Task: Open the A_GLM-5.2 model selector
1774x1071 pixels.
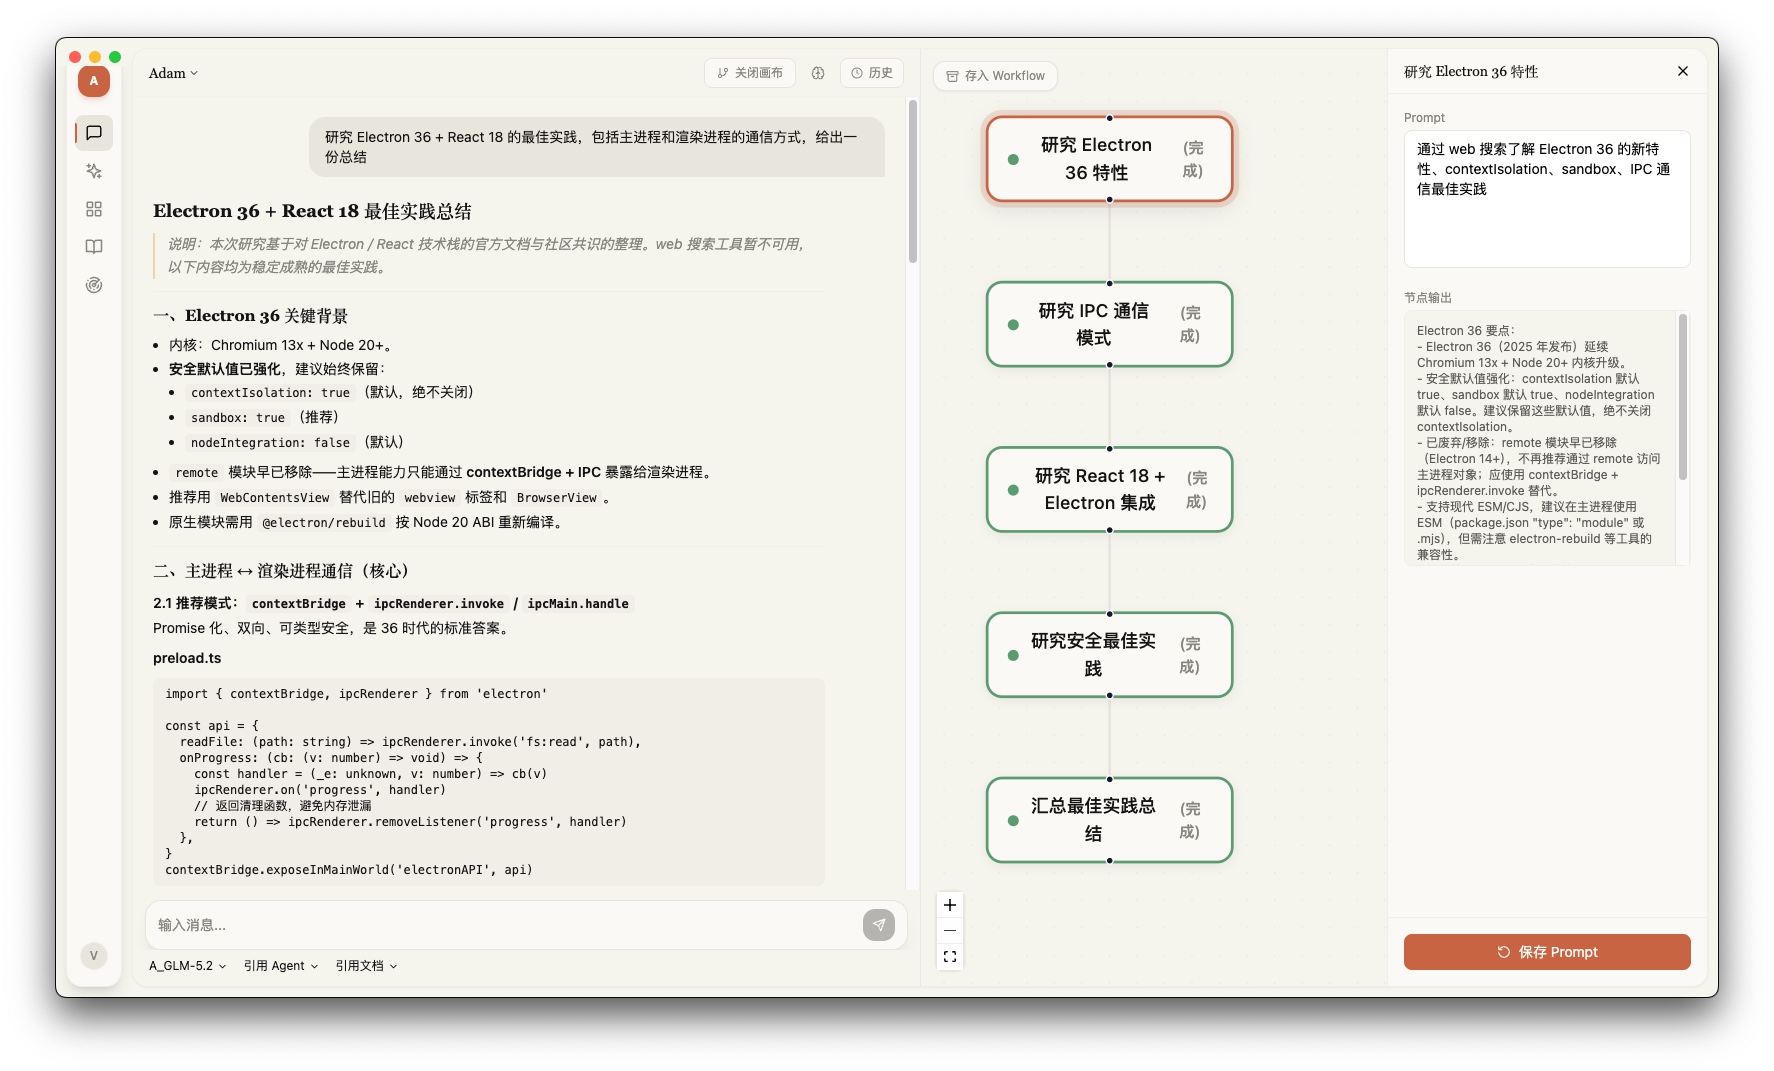Action: 187,966
